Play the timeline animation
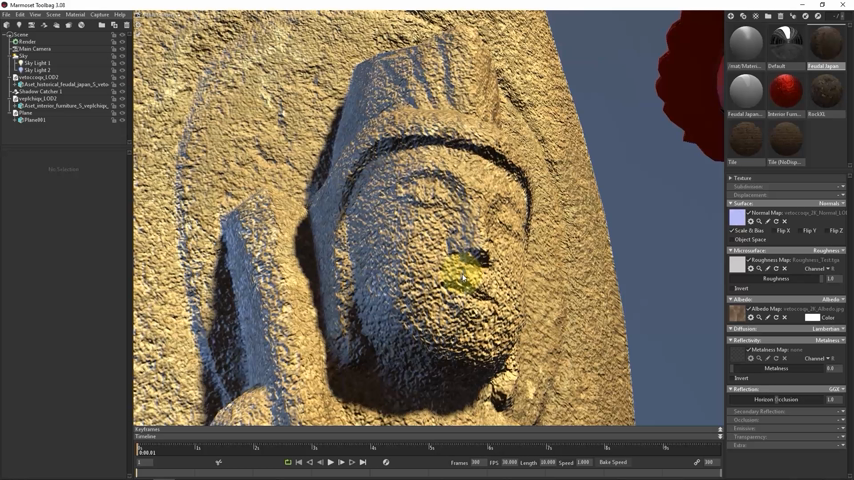Image resolution: width=854 pixels, height=480 pixels. 331,463
